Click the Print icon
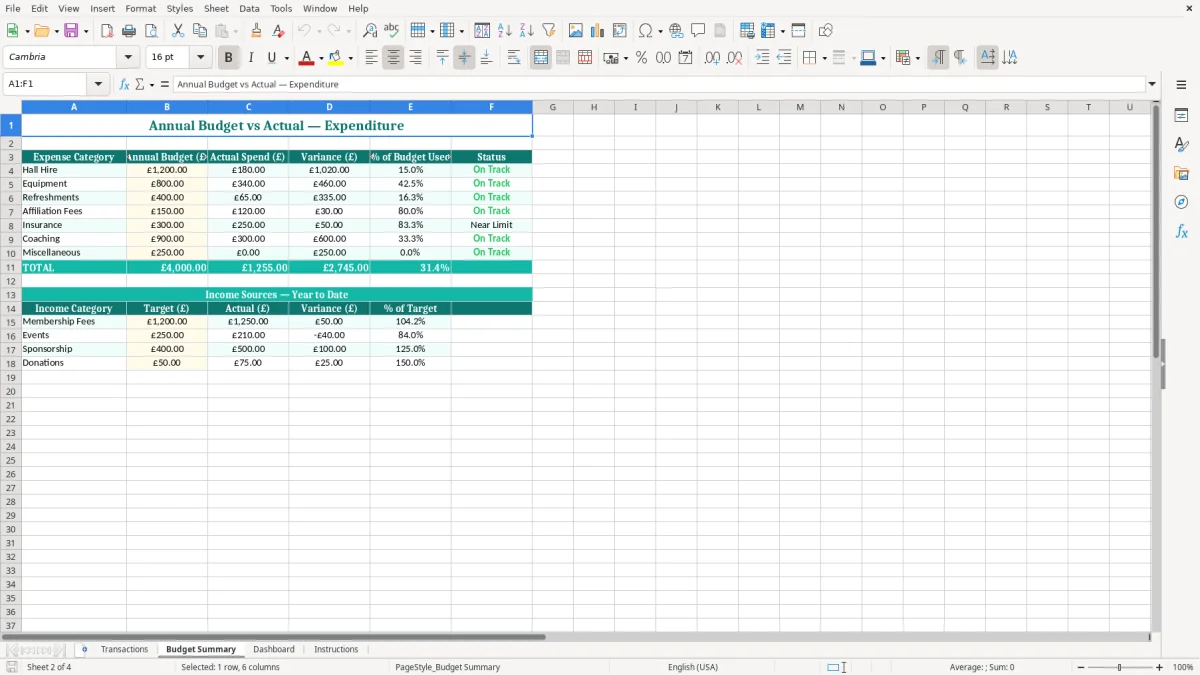Viewport: 1200px width, 675px height. tap(129, 31)
